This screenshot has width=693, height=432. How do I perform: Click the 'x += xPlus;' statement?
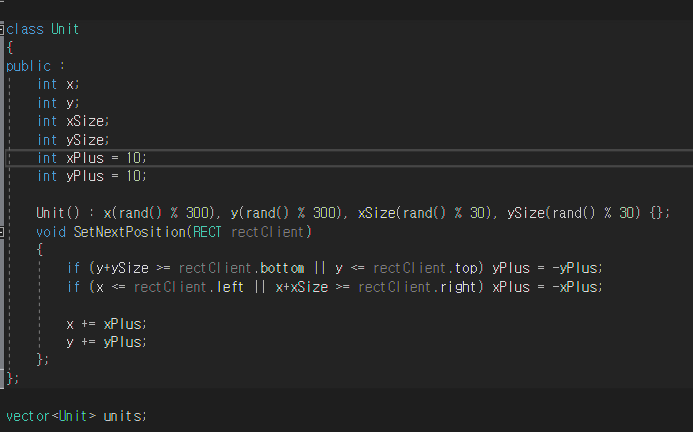point(106,324)
